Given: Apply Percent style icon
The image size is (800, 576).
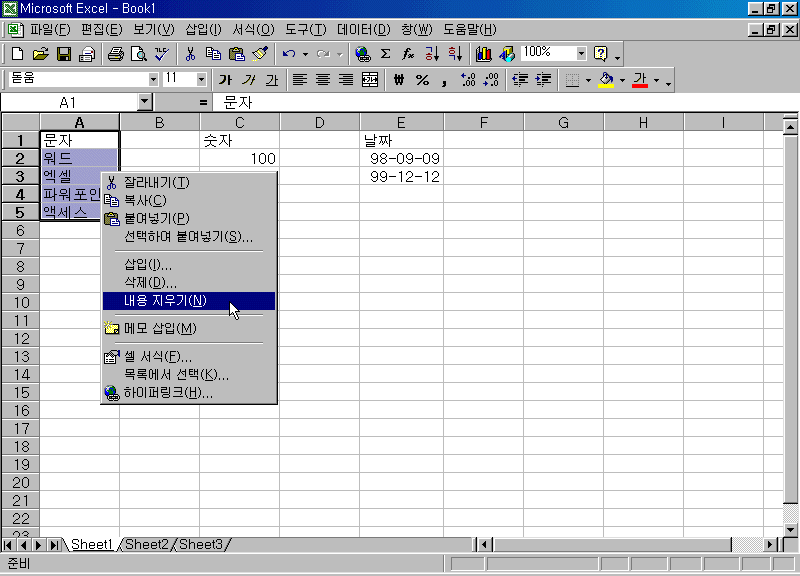Looking at the screenshot, I should coord(422,80).
